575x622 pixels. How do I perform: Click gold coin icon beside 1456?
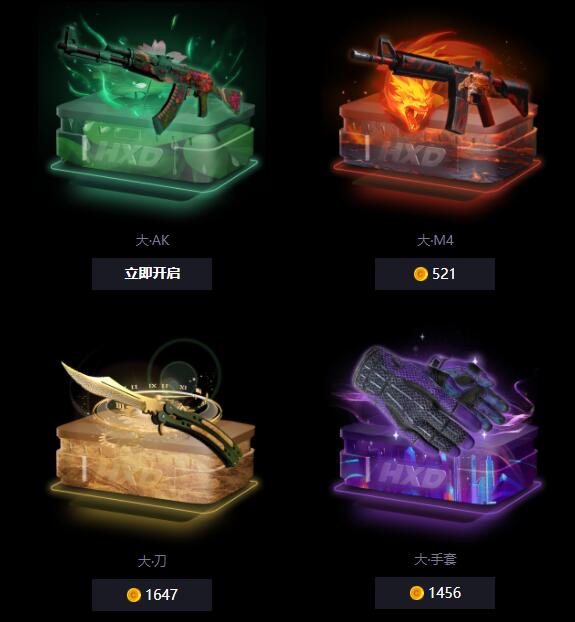(x=416, y=593)
